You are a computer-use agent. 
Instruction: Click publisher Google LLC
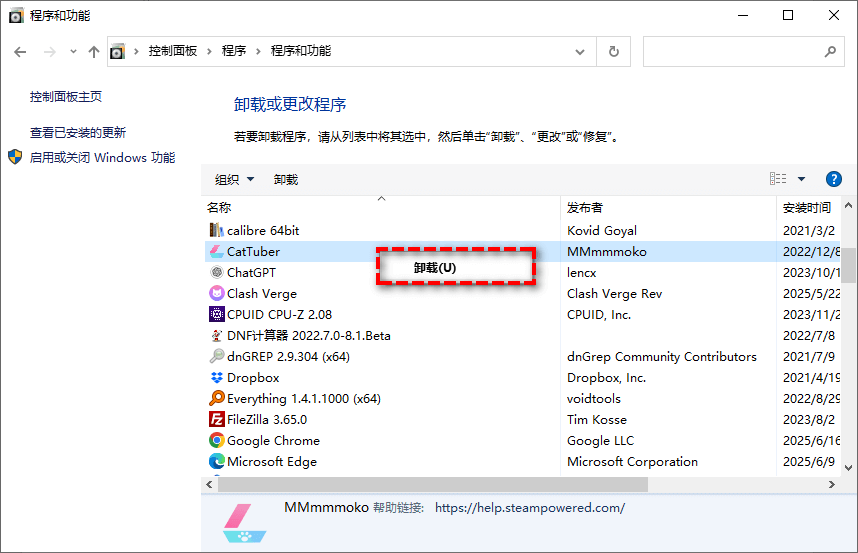(x=600, y=441)
